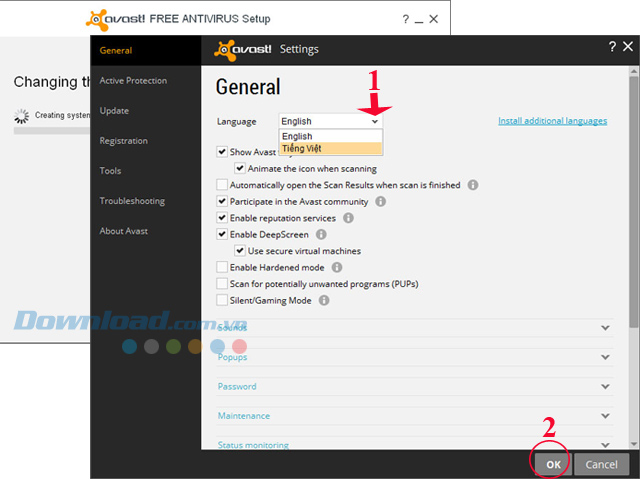Viewport: 640px width, 479px height.
Task: Toggle Use secure virtual machines checkbox
Action: 240,251
